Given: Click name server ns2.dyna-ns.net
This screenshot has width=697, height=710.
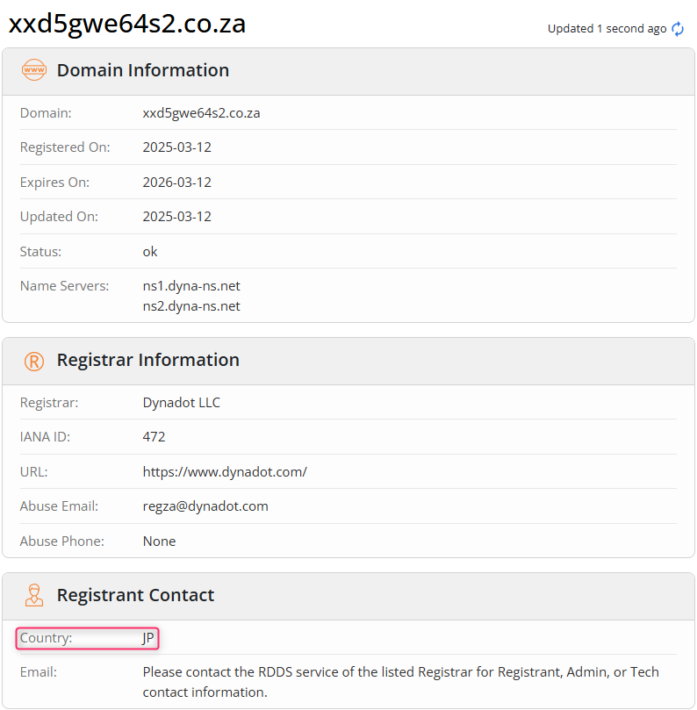Looking at the screenshot, I should (191, 306).
